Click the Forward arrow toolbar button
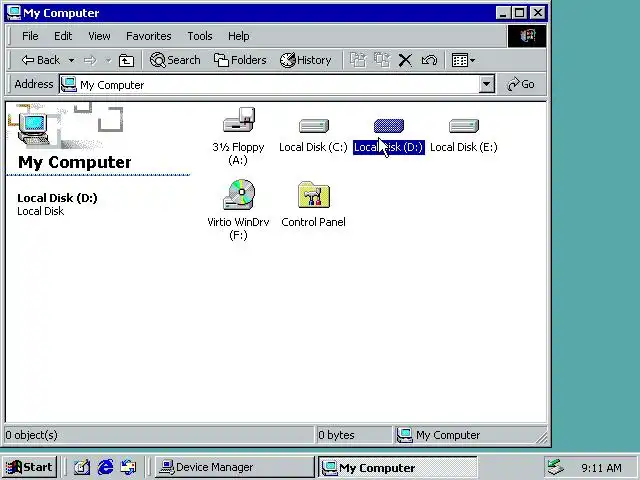This screenshot has height=480, width=640. (90, 60)
